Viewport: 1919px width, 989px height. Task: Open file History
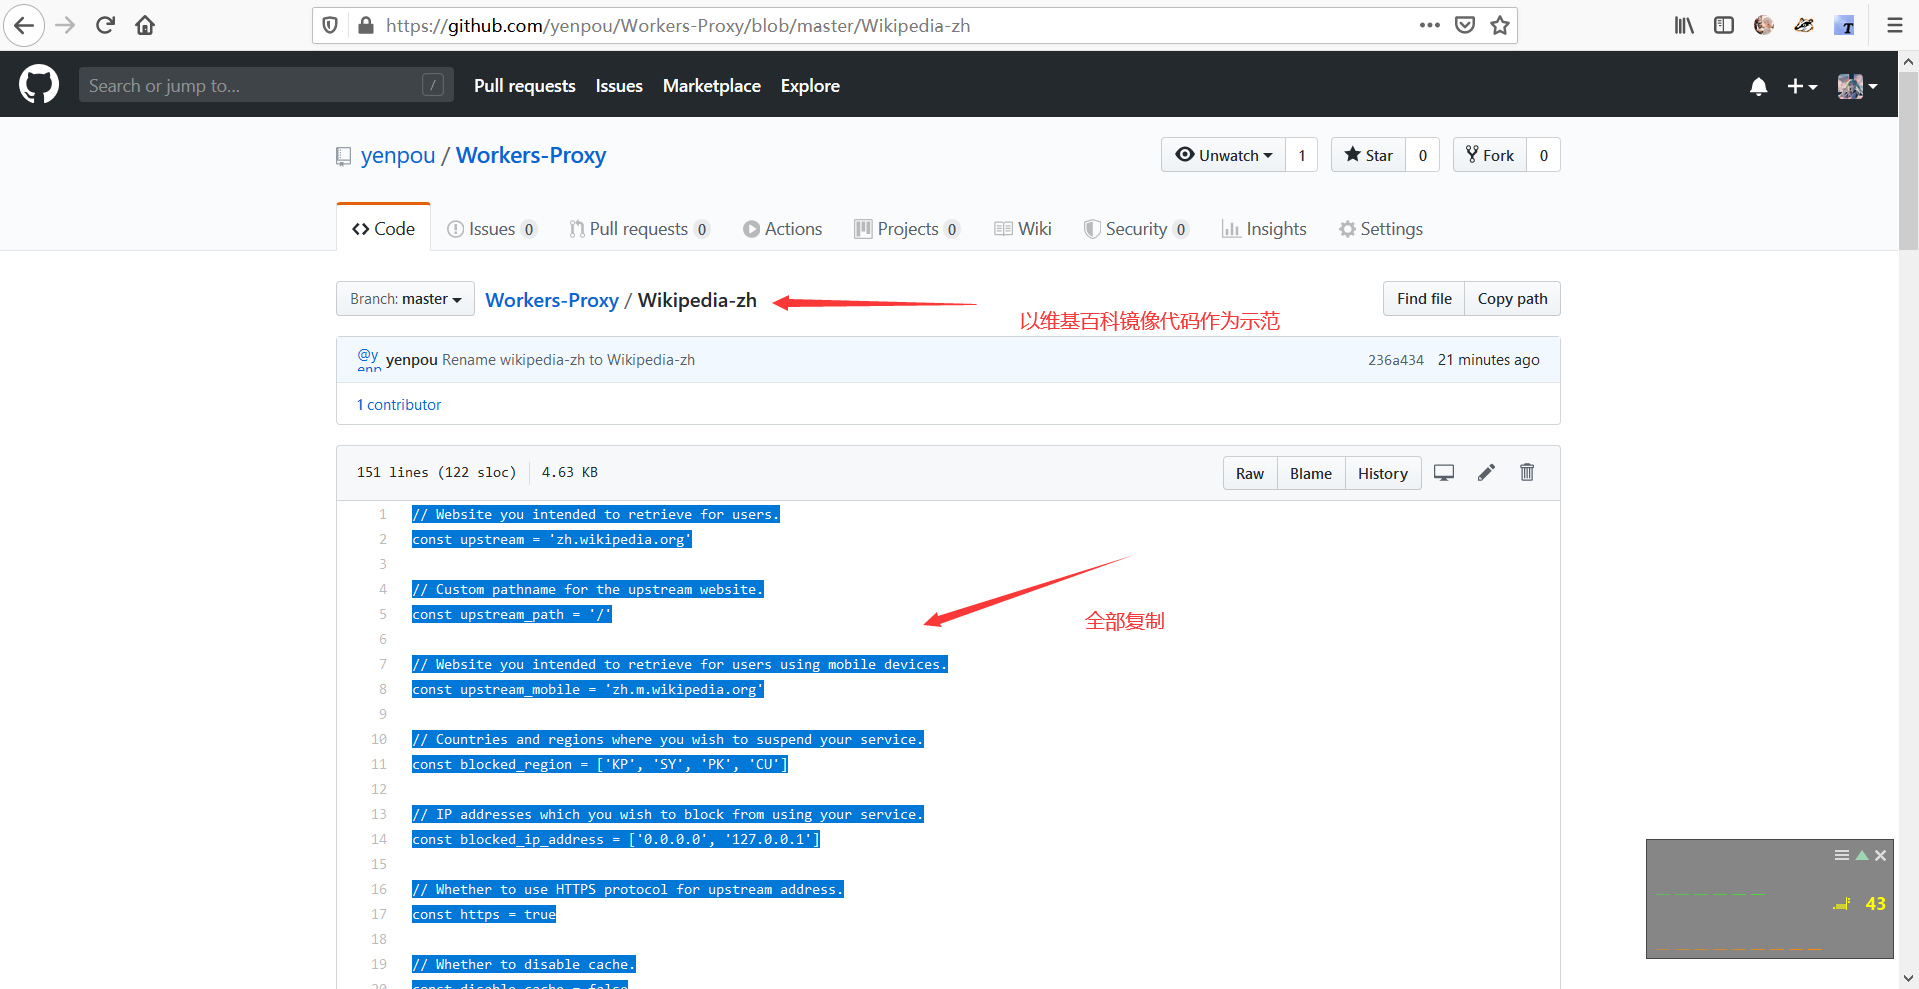pos(1383,474)
